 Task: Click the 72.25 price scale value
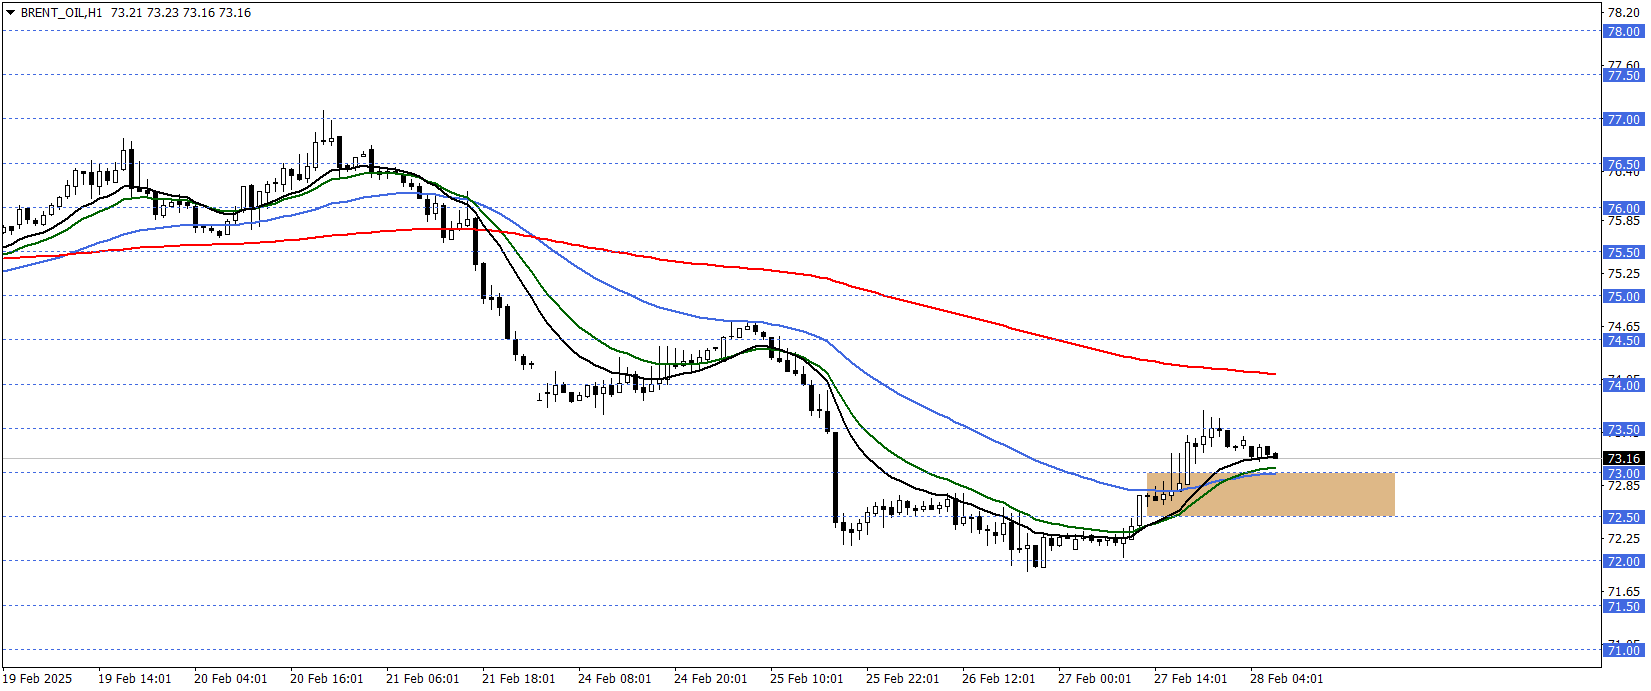point(1624,538)
